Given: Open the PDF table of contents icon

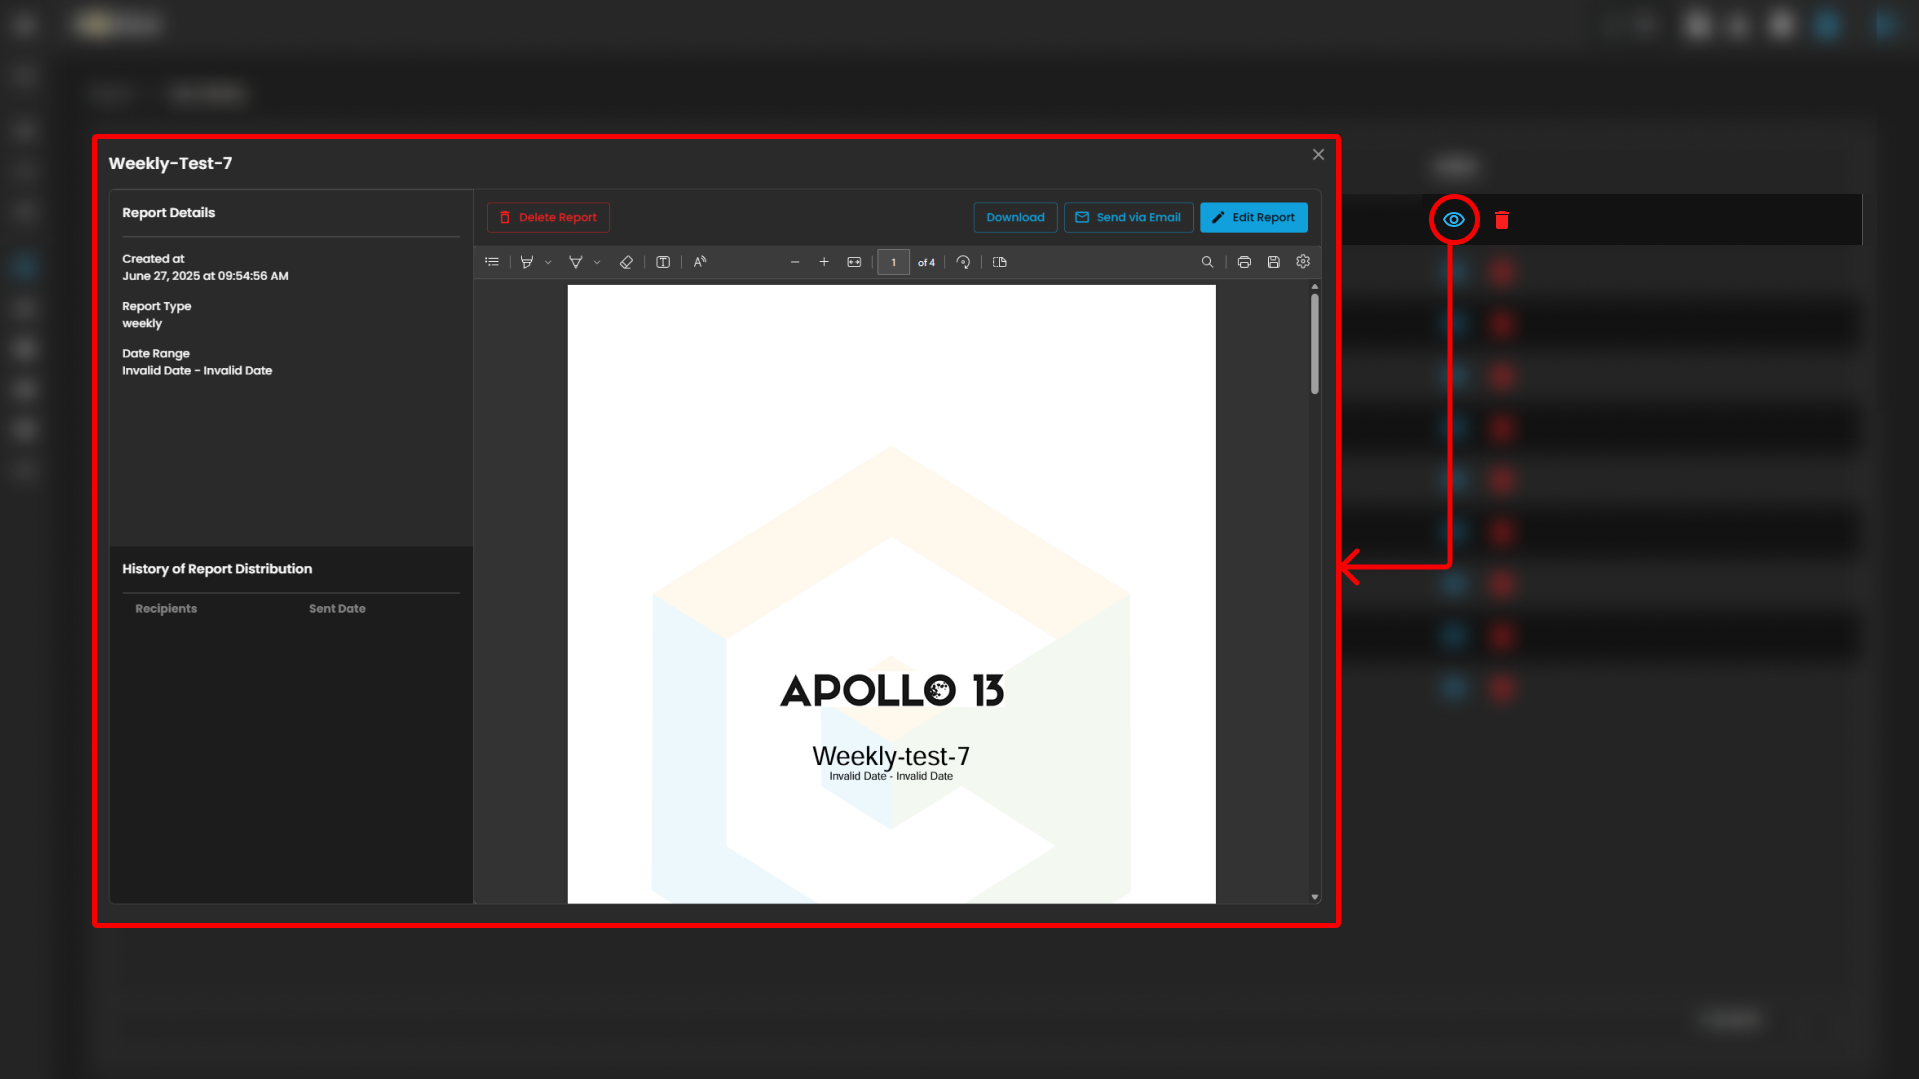Looking at the screenshot, I should [x=492, y=262].
